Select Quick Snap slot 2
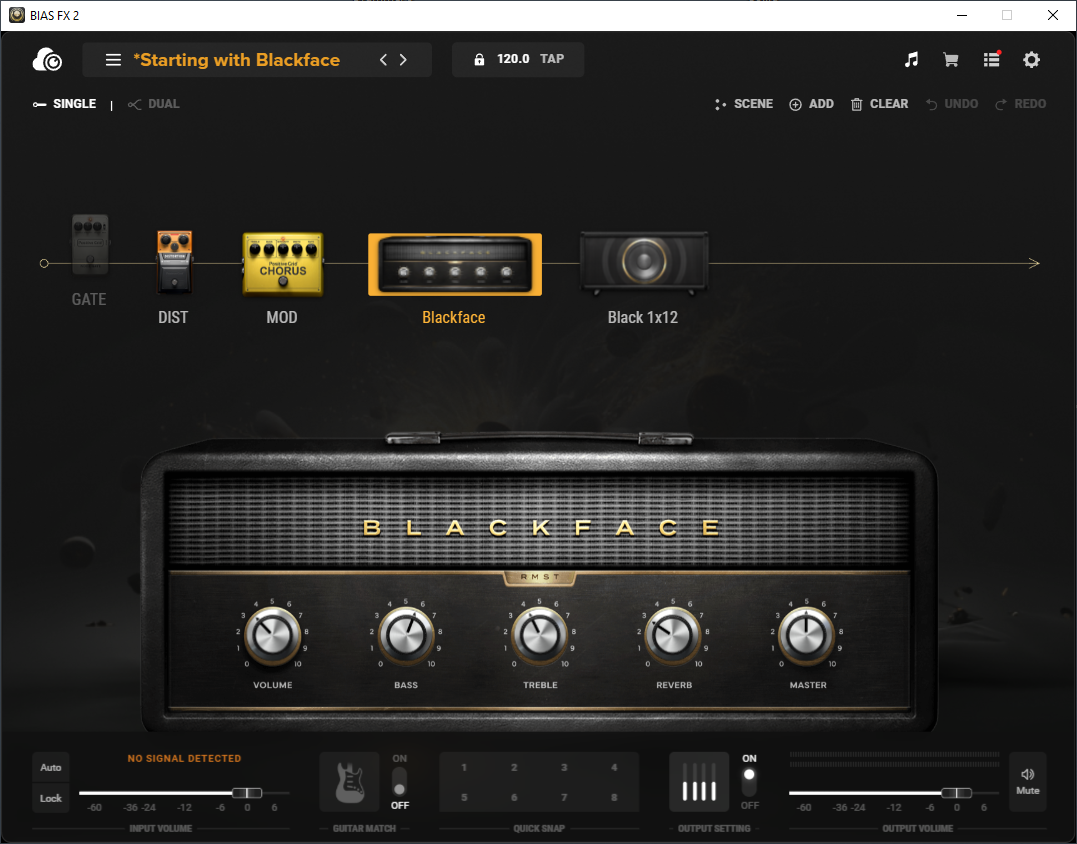 pyautogui.click(x=514, y=767)
